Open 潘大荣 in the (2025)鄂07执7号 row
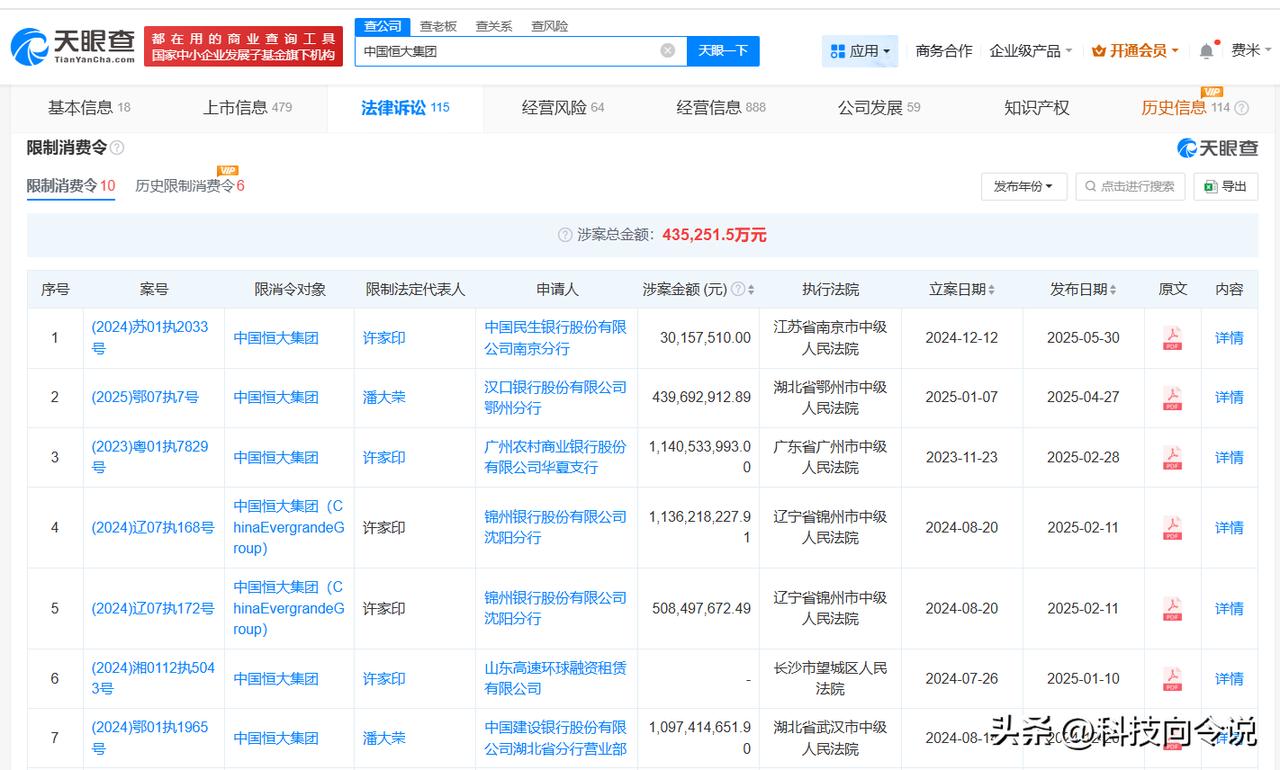The image size is (1280, 770). click(x=384, y=398)
